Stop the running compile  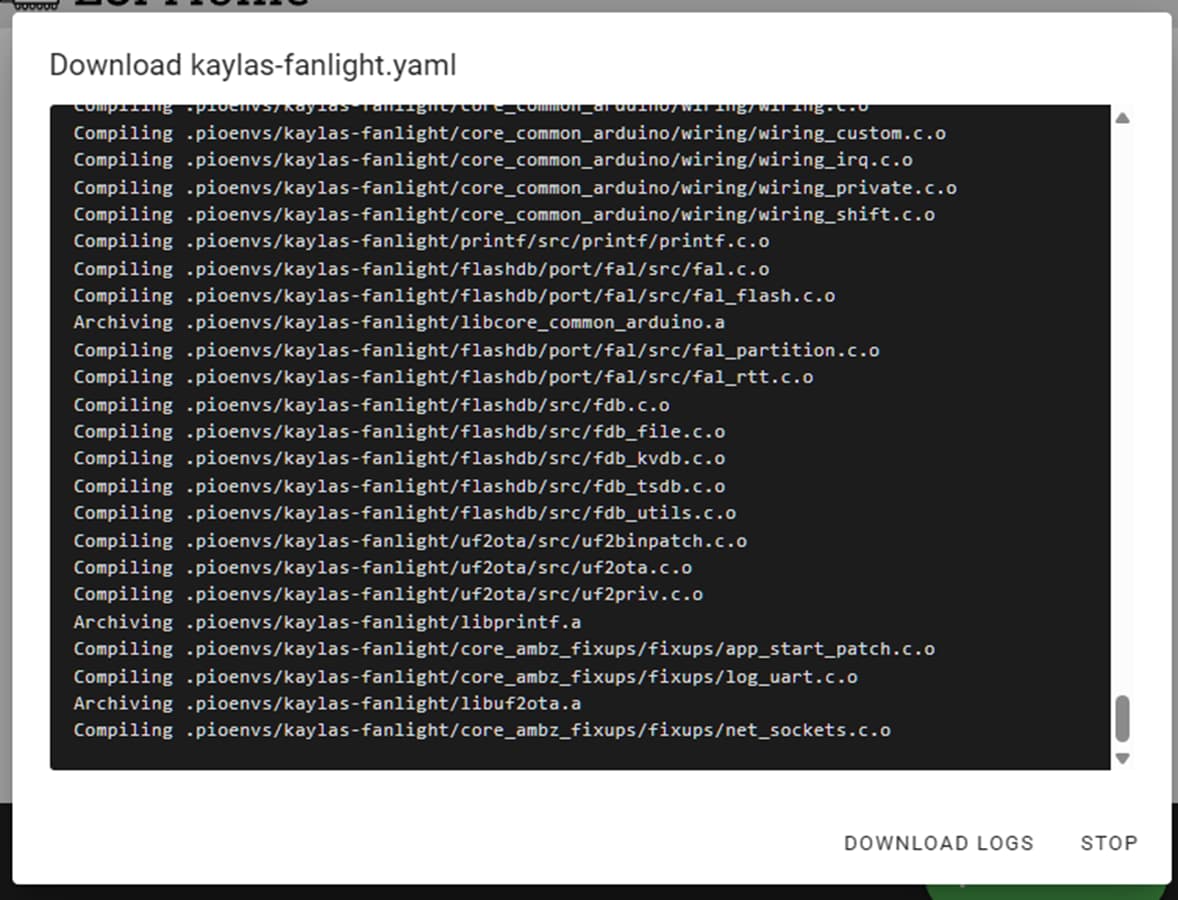pyautogui.click(x=1109, y=843)
